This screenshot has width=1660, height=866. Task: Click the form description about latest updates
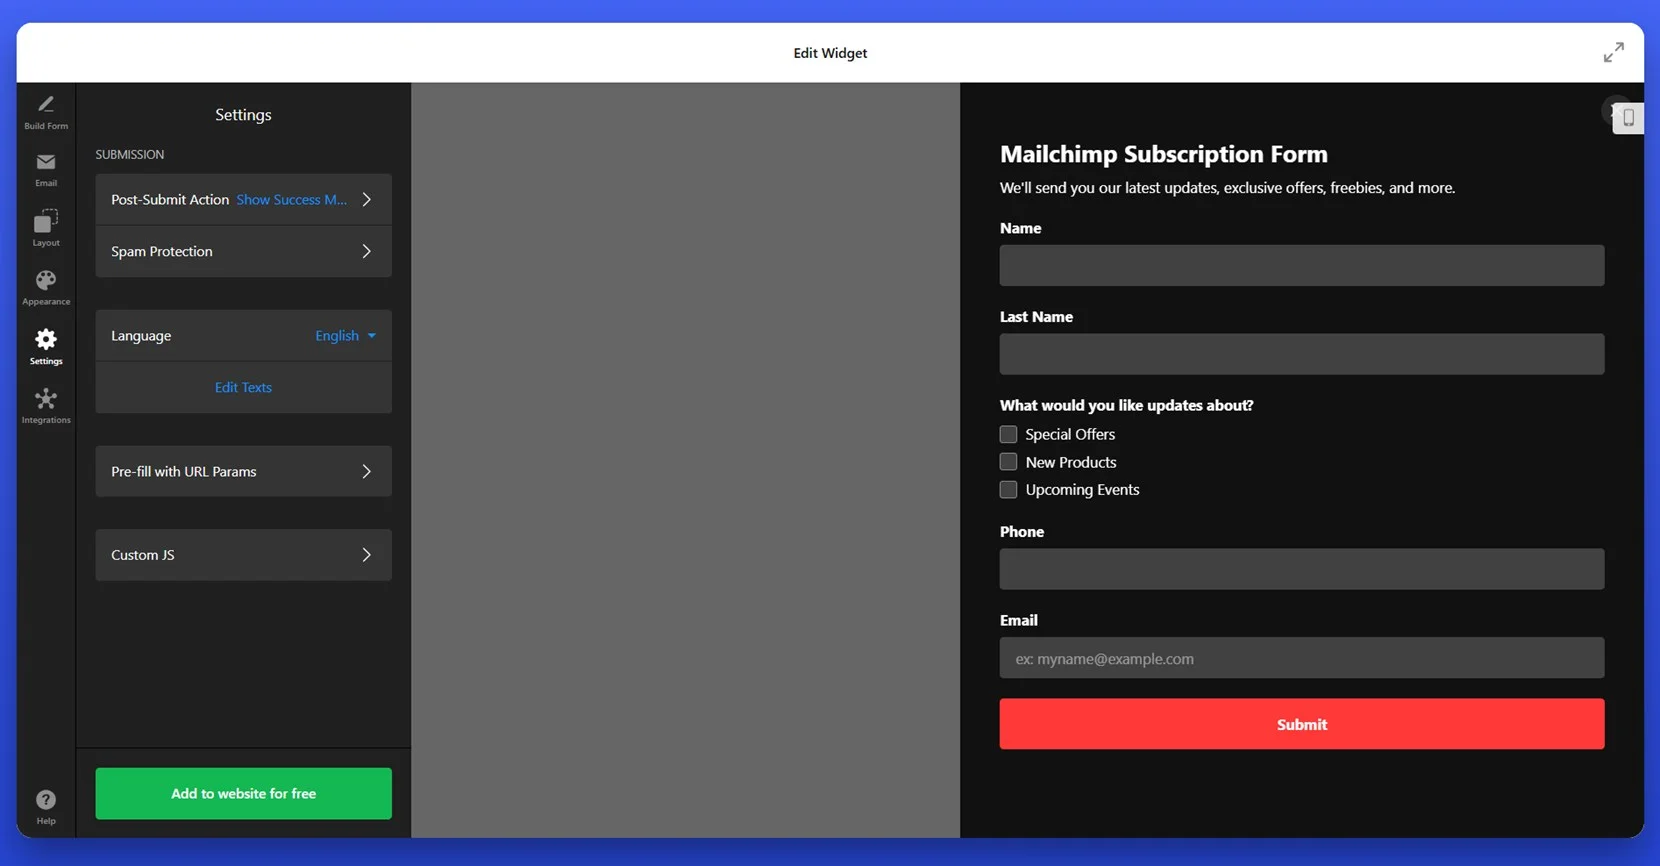pyautogui.click(x=1227, y=188)
